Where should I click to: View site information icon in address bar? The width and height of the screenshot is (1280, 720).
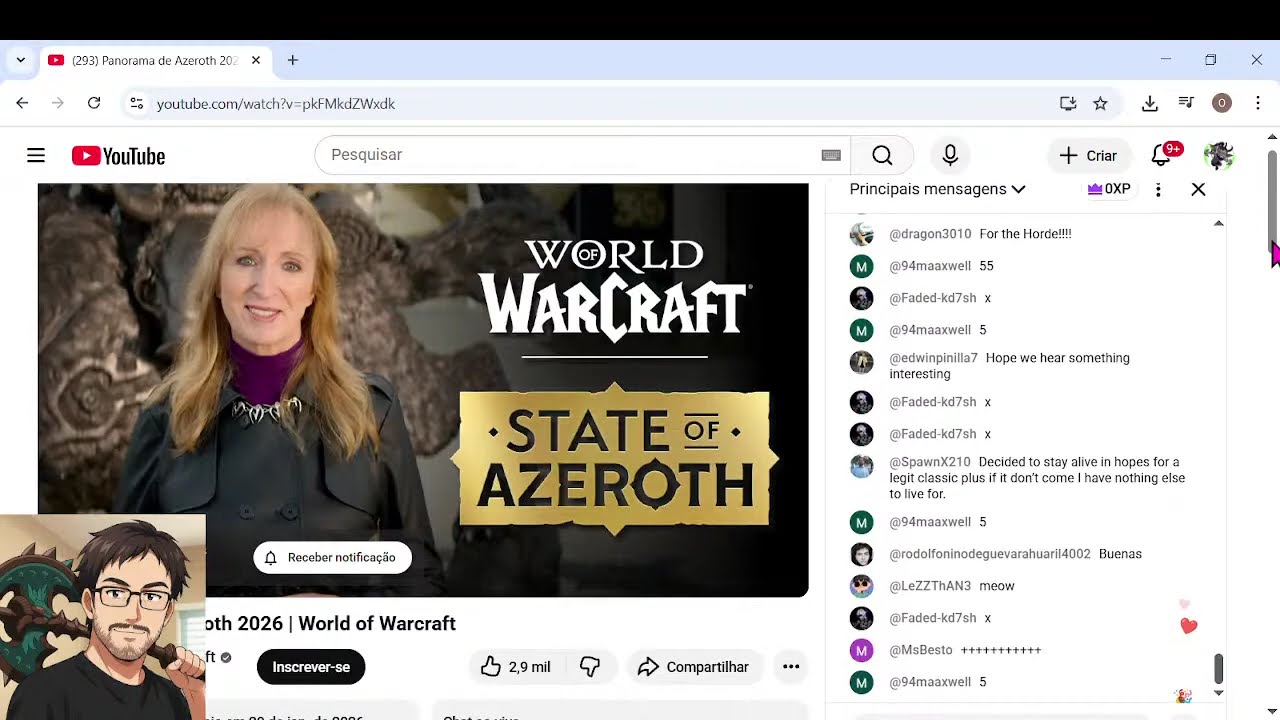(136, 103)
